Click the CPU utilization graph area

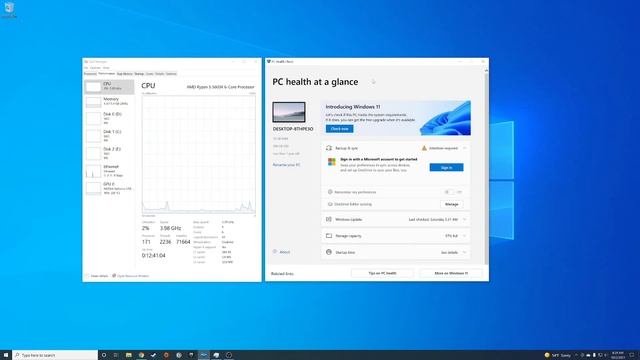(x=199, y=154)
